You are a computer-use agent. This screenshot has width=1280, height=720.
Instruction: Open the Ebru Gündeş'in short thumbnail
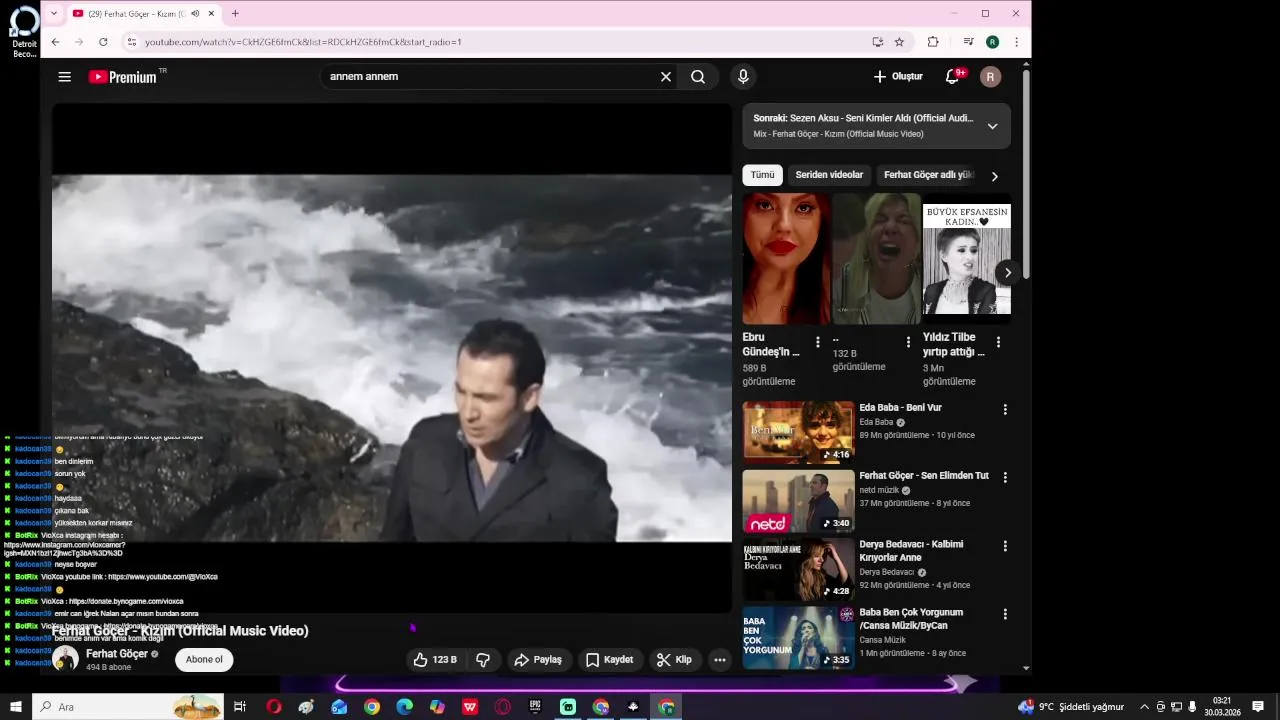click(786, 259)
